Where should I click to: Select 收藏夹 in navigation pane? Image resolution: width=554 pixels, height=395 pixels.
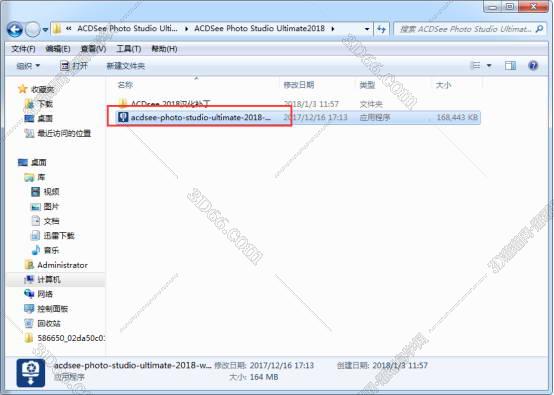(x=42, y=89)
